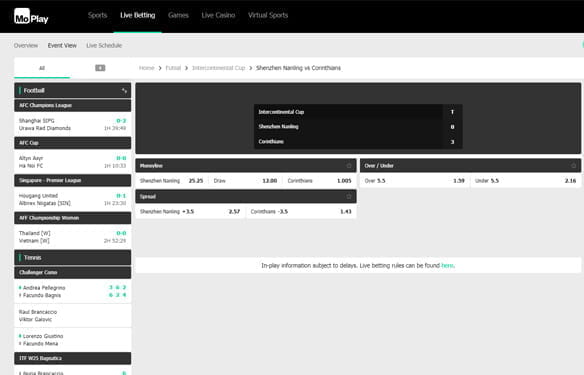Open the Intercontinental Cup breadcrumb link
Screen dimensions: 584x375
(219, 68)
